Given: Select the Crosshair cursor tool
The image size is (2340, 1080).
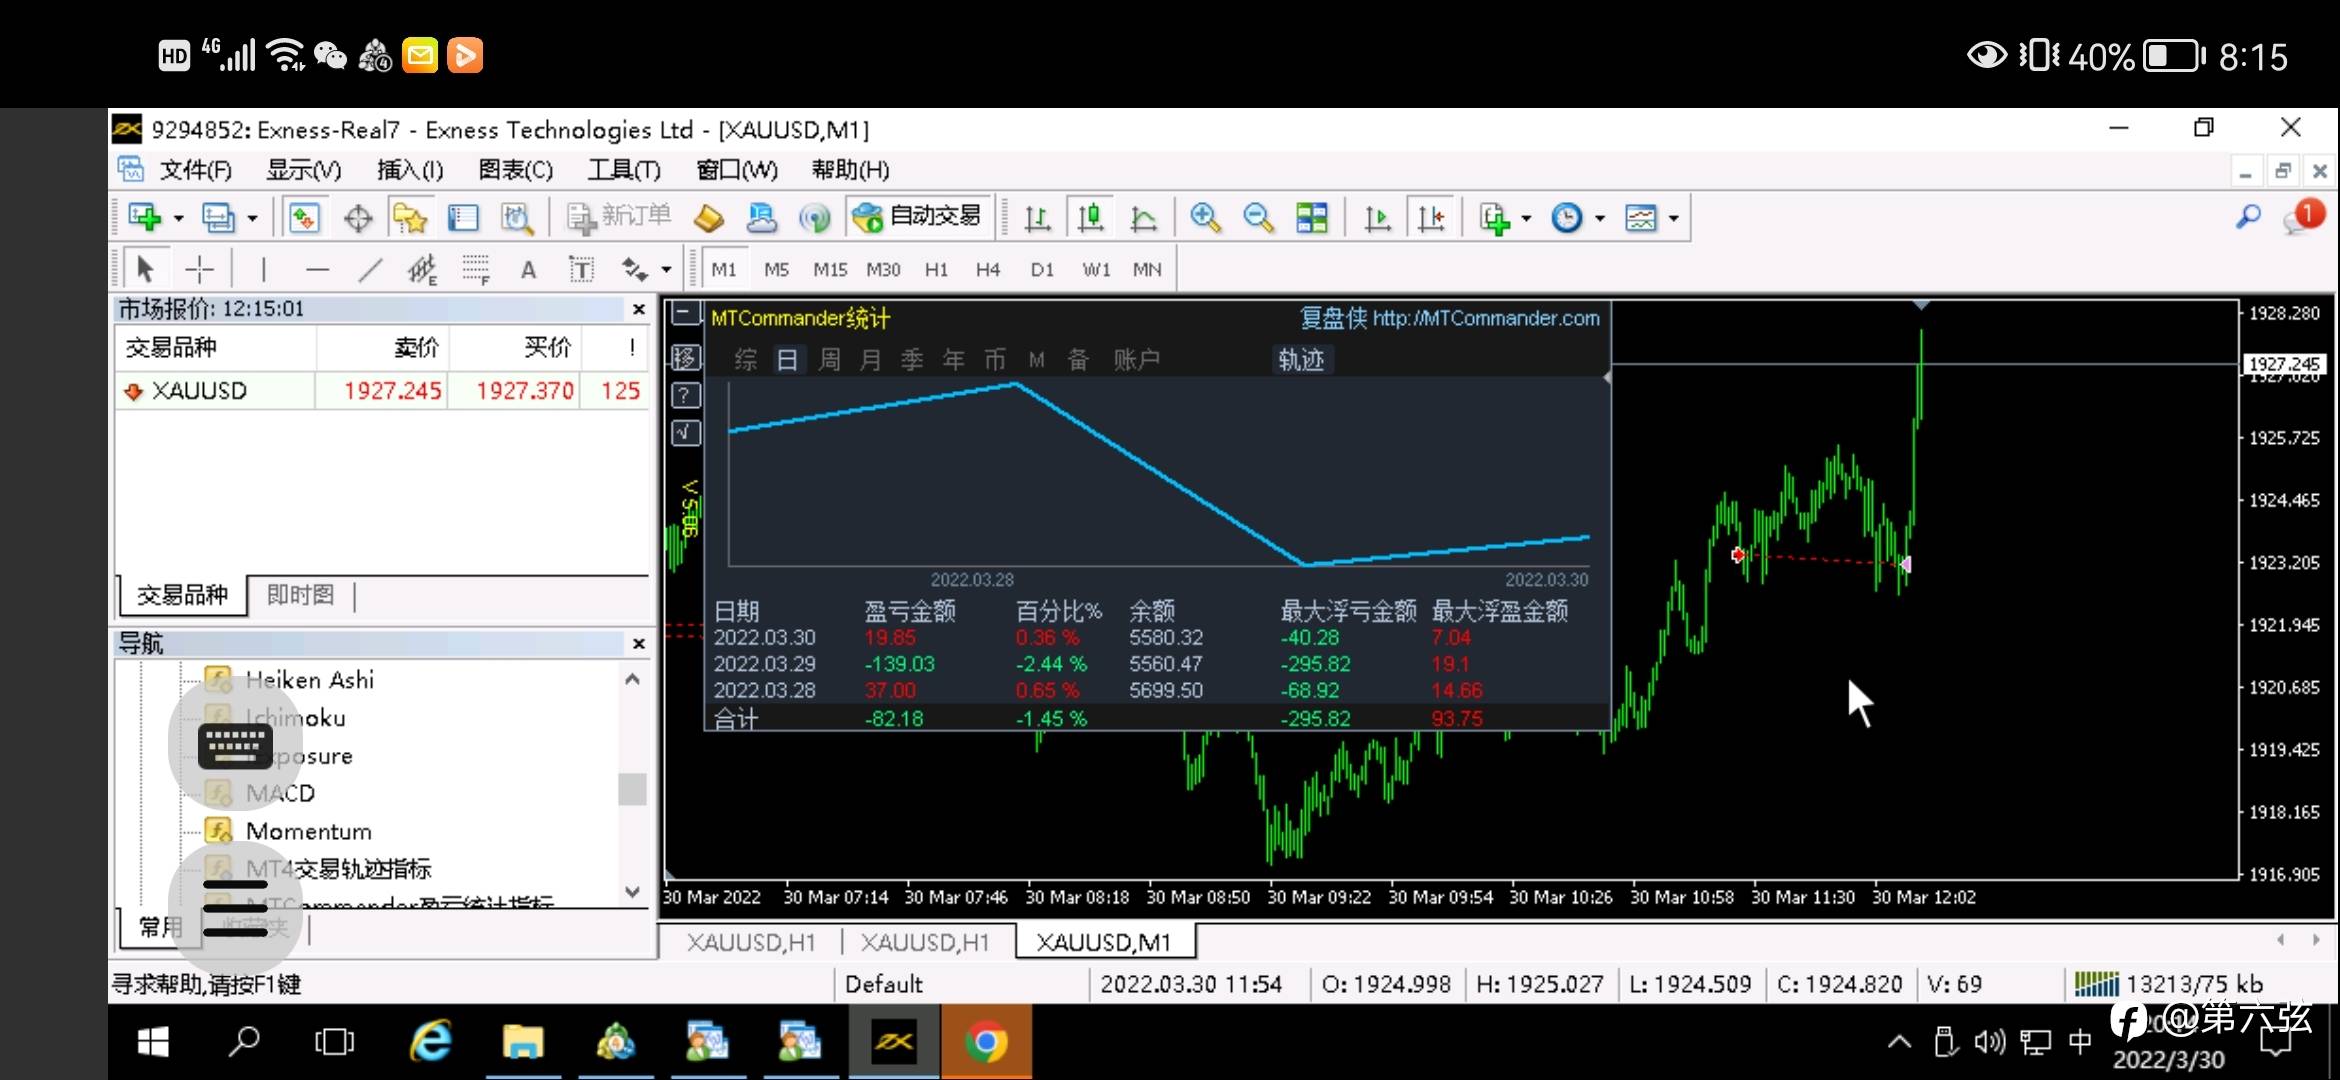Looking at the screenshot, I should [x=200, y=269].
